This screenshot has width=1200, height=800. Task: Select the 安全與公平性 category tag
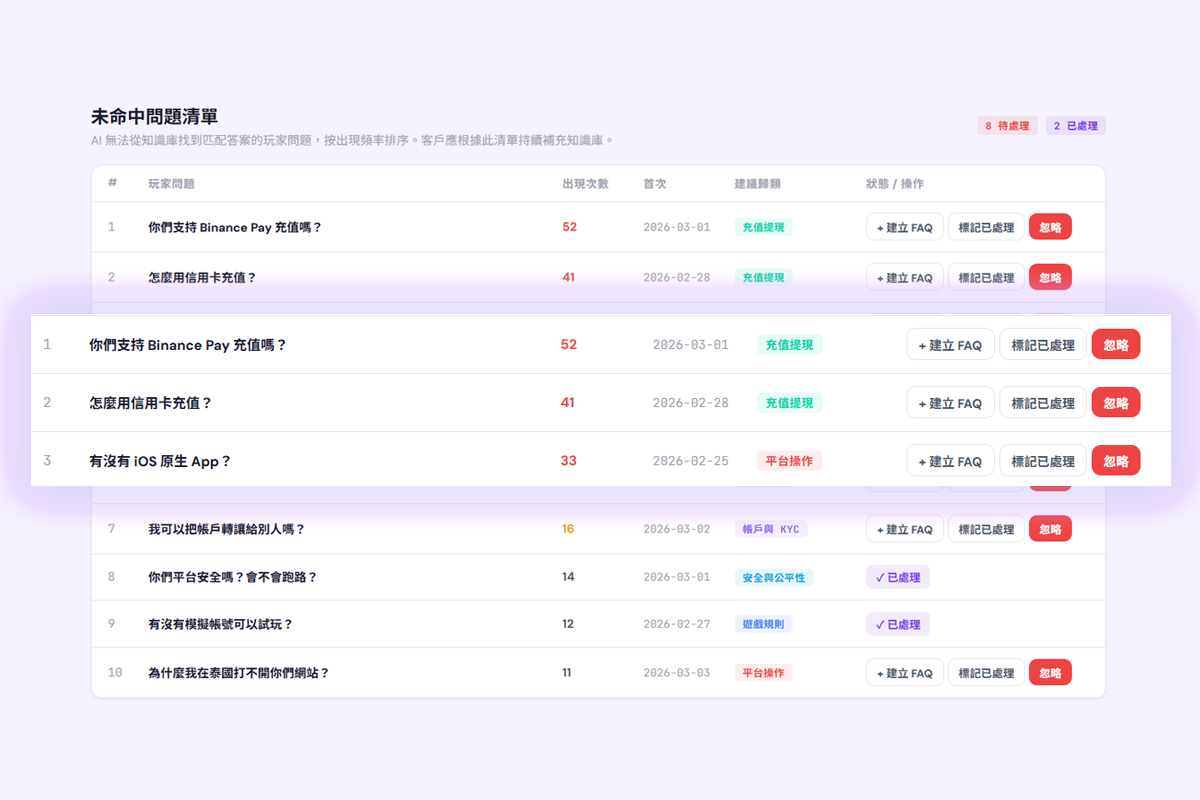(x=773, y=577)
